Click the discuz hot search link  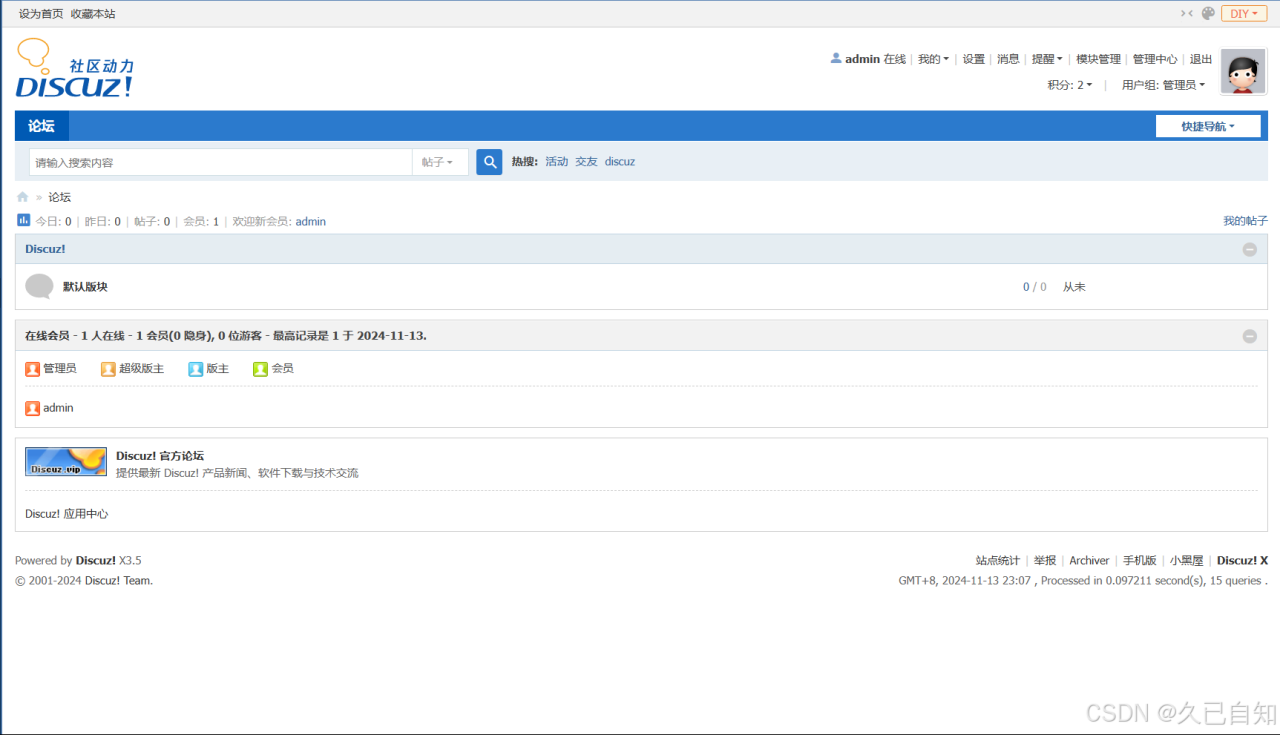click(620, 161)
